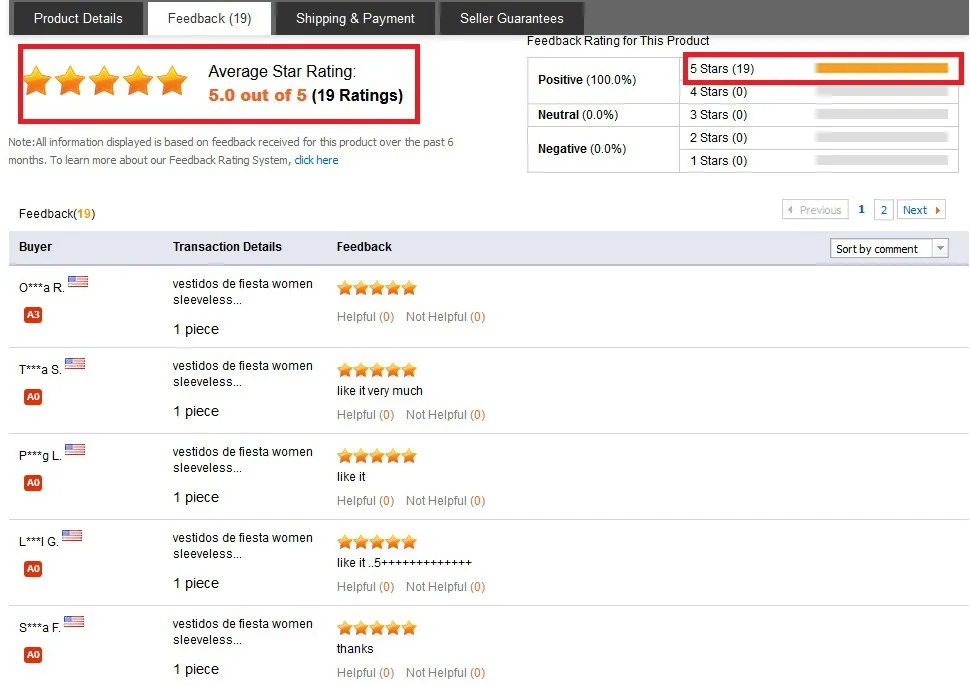Open the Product Details tab
The image size is (970, 686).
point(78,19)
